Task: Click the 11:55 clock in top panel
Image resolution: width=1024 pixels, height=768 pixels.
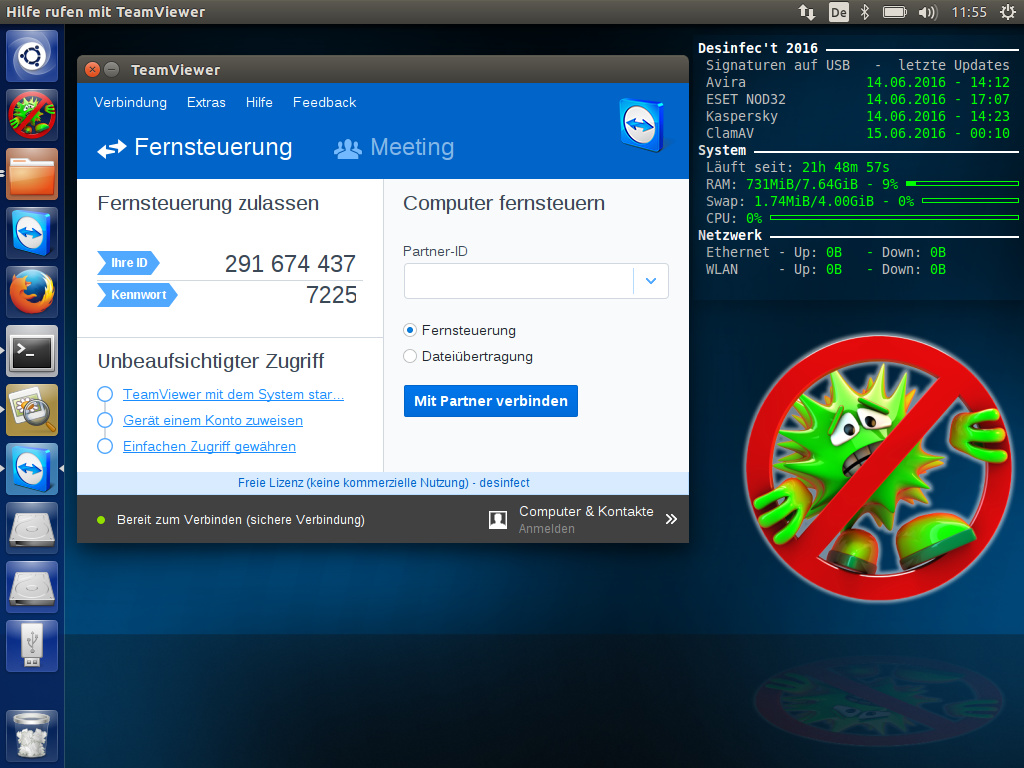Action: [x=968, y=12]
